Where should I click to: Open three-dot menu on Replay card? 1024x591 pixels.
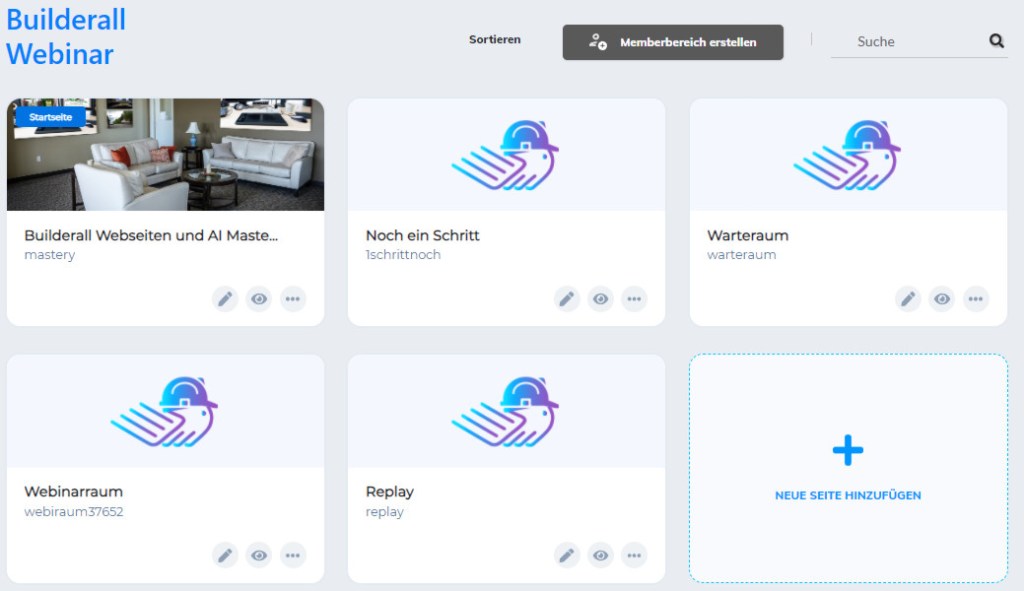pos(634,555)
